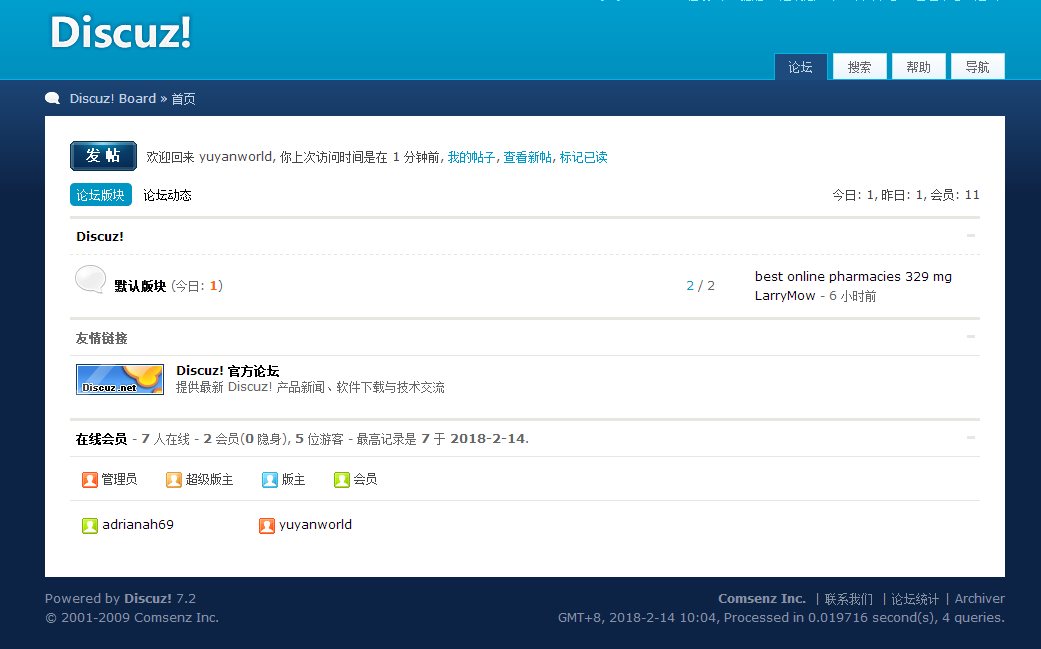Open the yuyanworld online member profile
Image resolution: width=1041 pixels, height=649 pixels.
coord(315,525)
